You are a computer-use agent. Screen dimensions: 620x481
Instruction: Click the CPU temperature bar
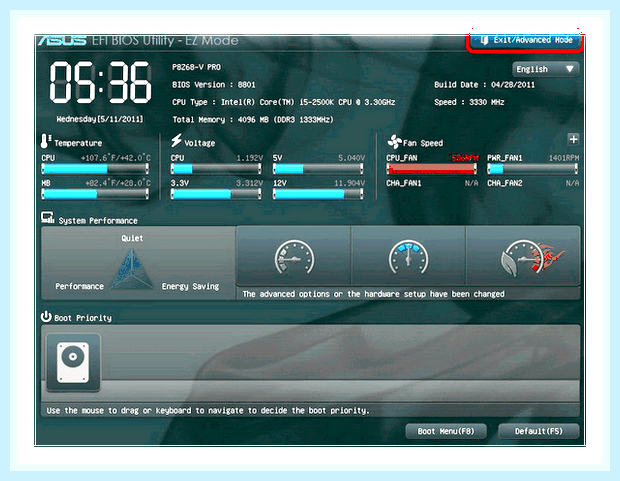coord(95,169)
